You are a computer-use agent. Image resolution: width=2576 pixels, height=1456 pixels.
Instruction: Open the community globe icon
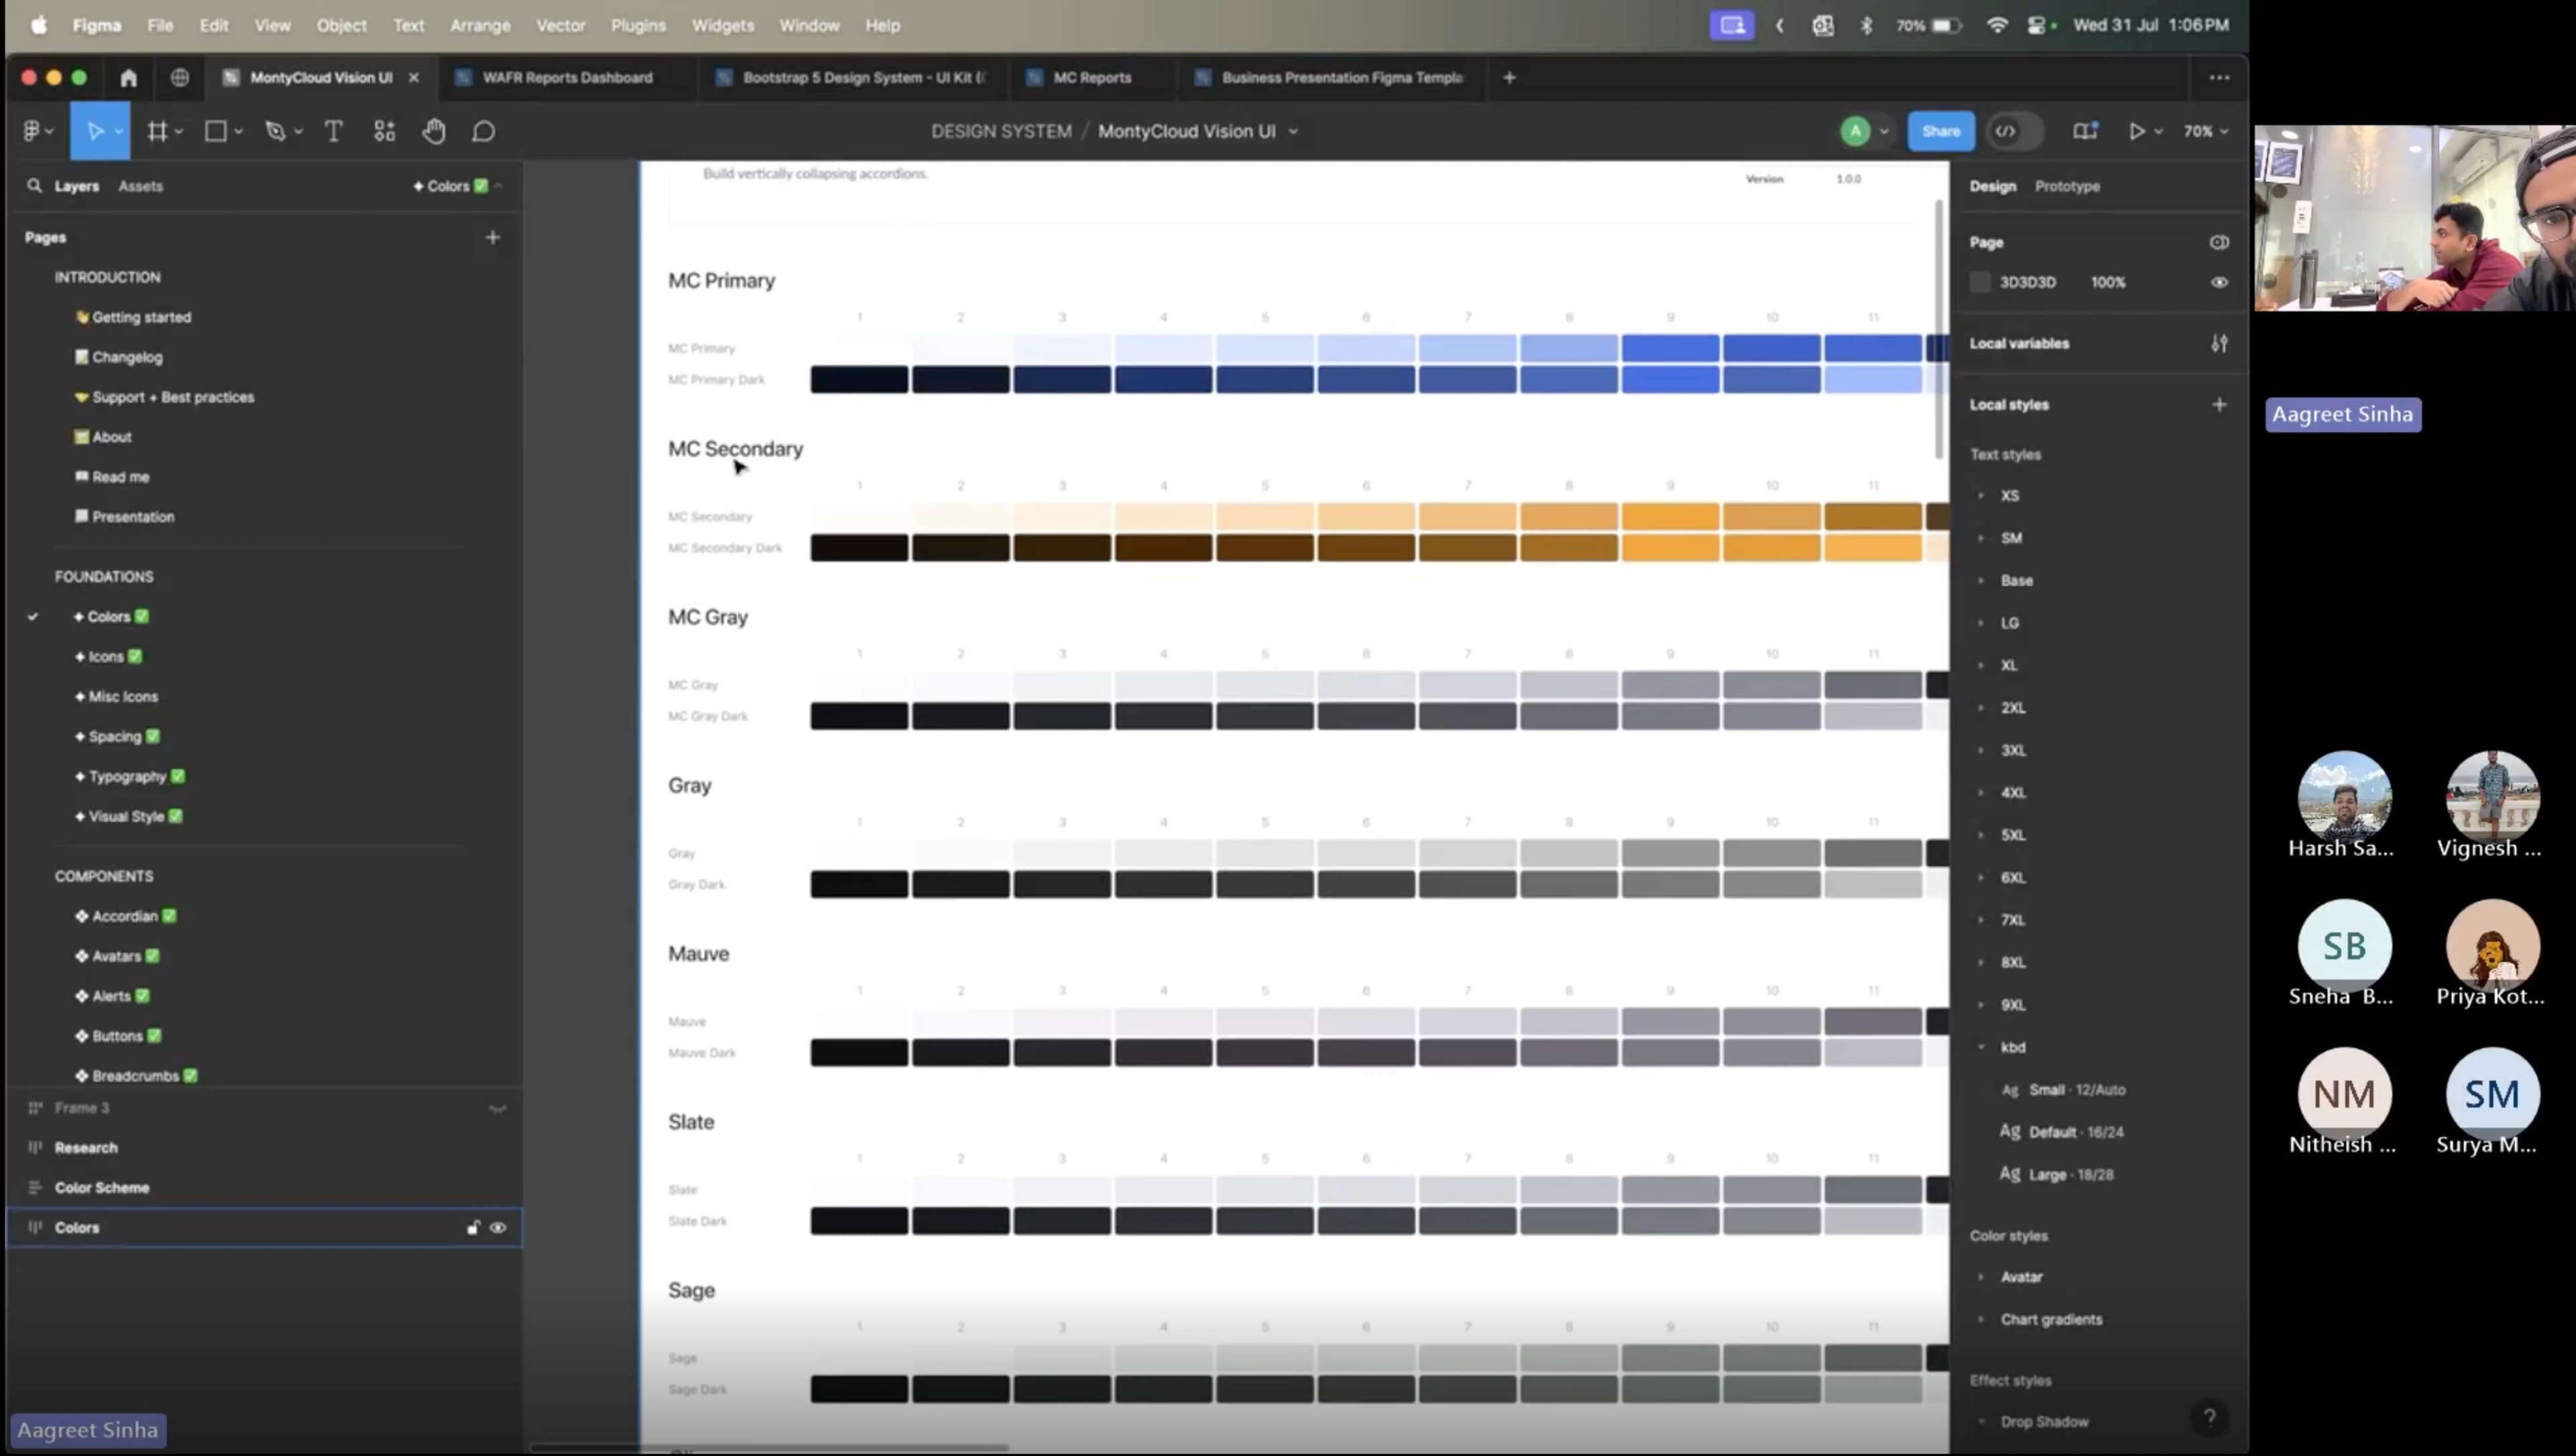pyautogui.click(x=179, y=77)
